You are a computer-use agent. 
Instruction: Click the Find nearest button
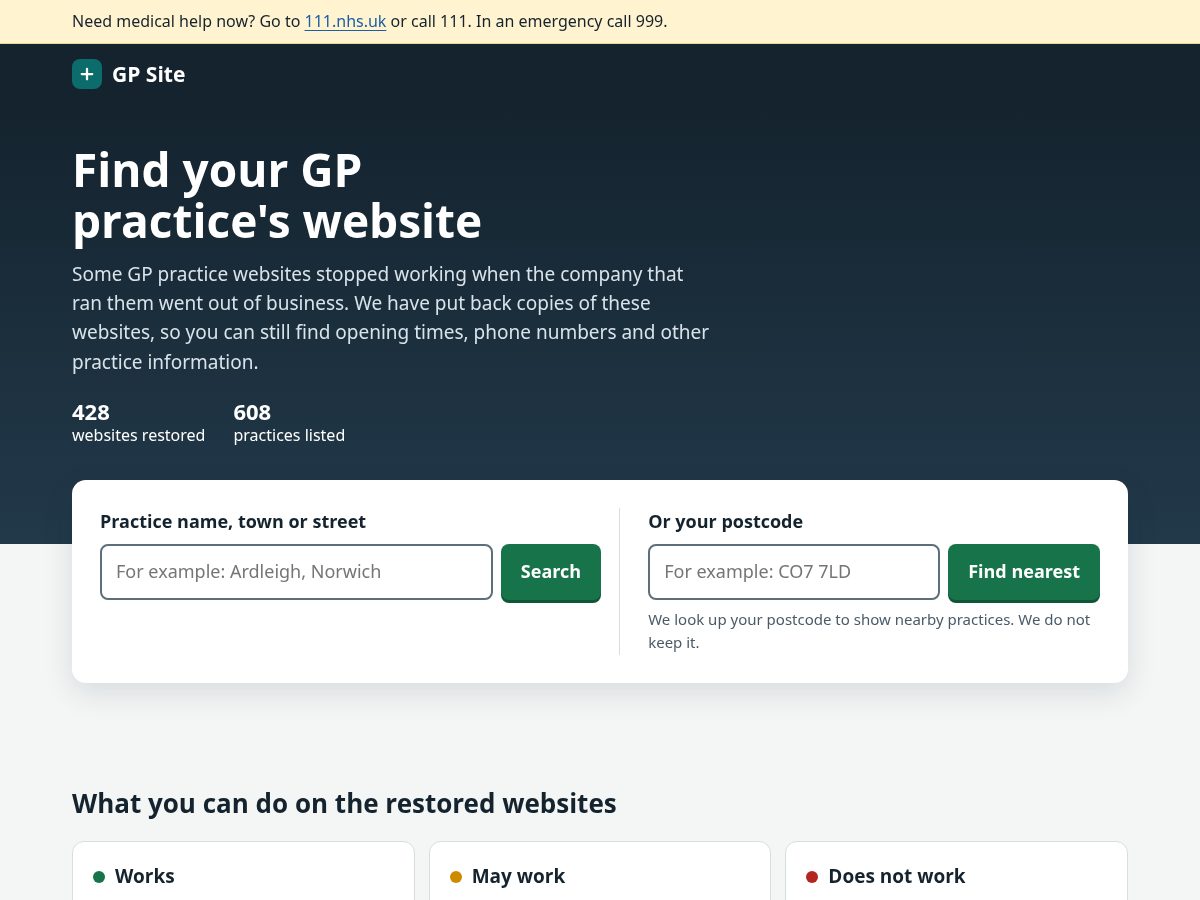tap(1024, 572)
